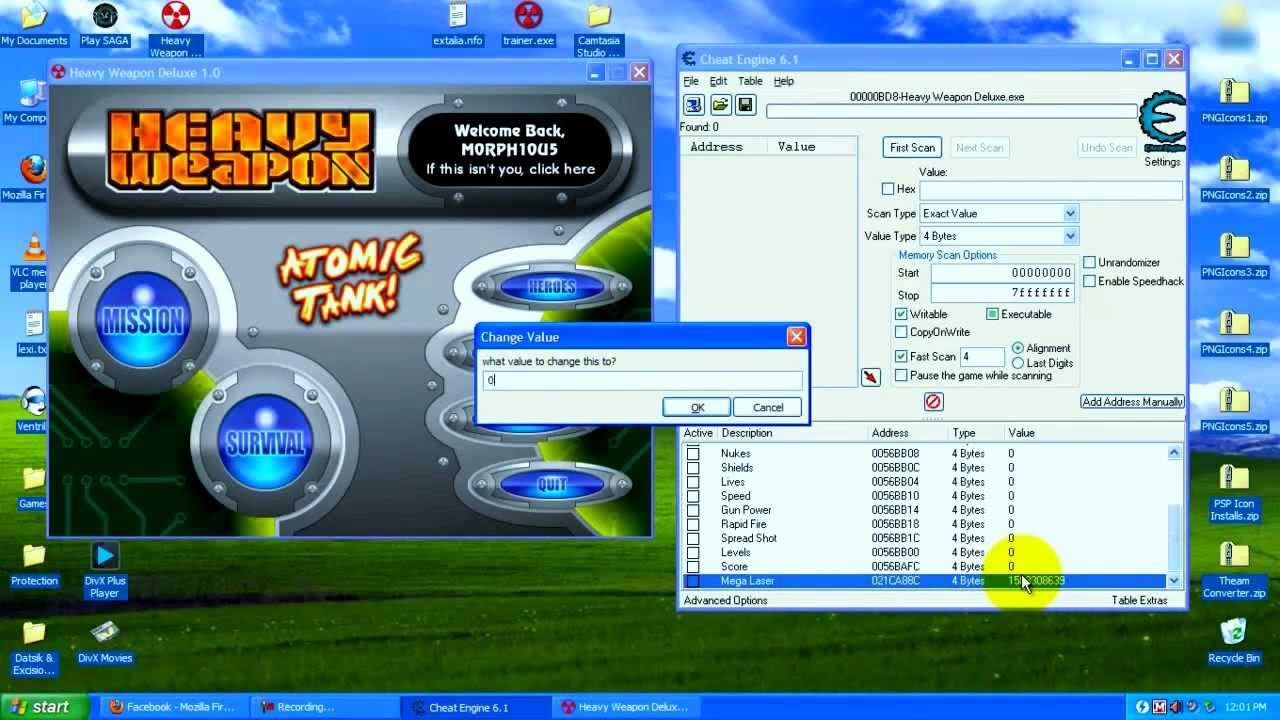Image resolution: width=1280 pixels, height=720 pixels.
Task: Open the DivX Plus Player desktop icon
Action: [x=104, y=571]
